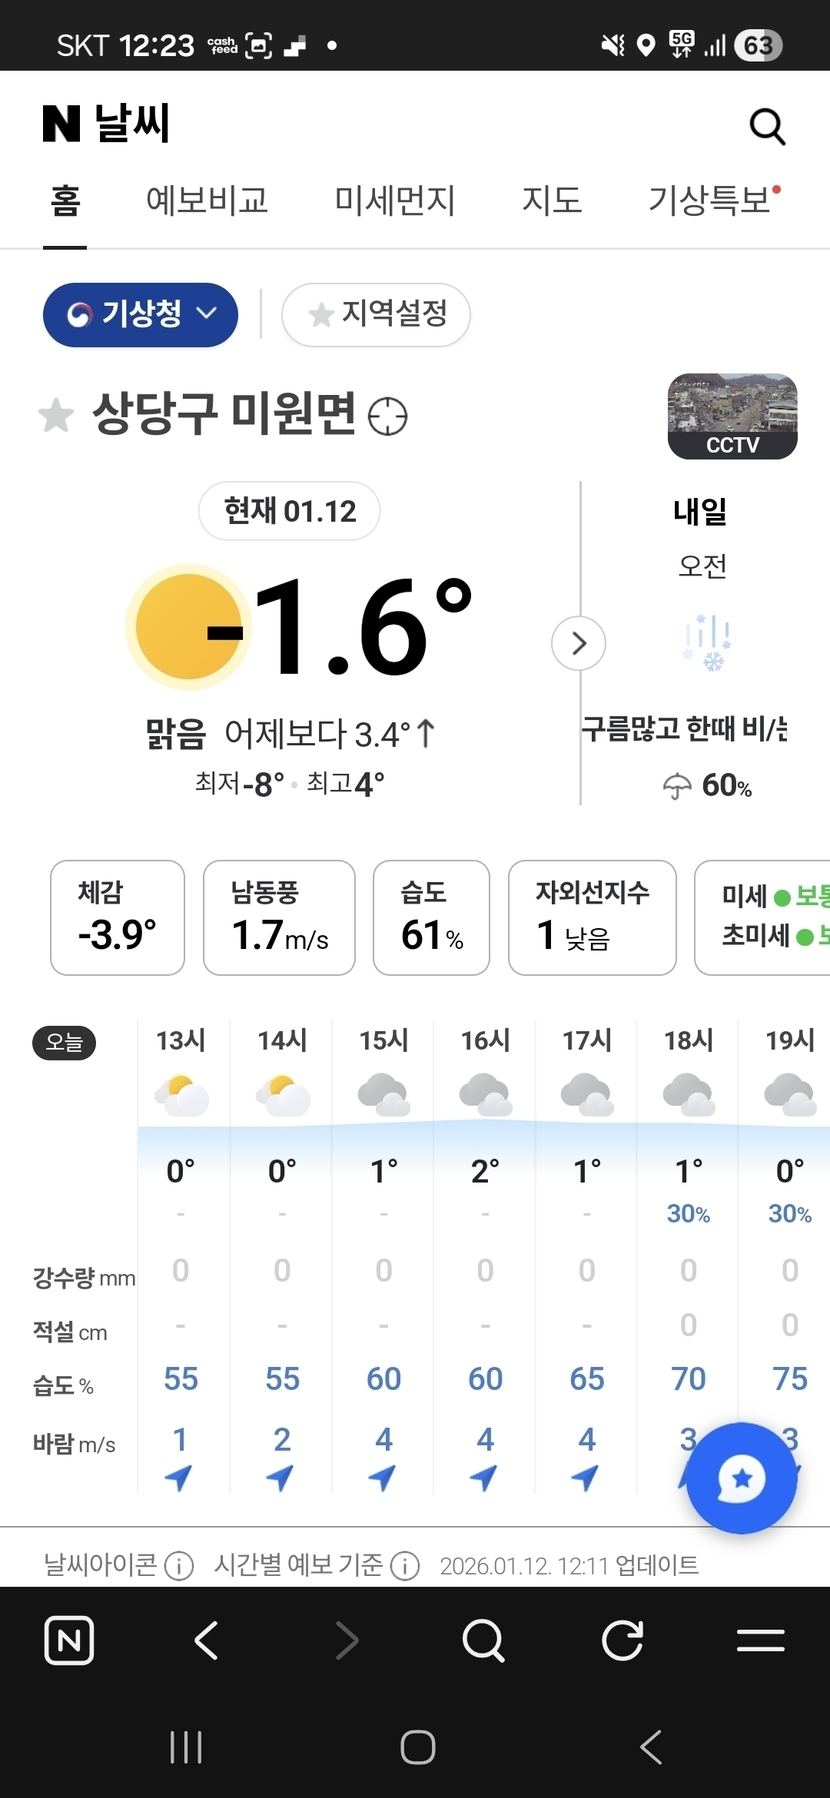Open the floating blue star chat button
The height and width of the screenshot is (1798, 830).
coord(741,1478)
